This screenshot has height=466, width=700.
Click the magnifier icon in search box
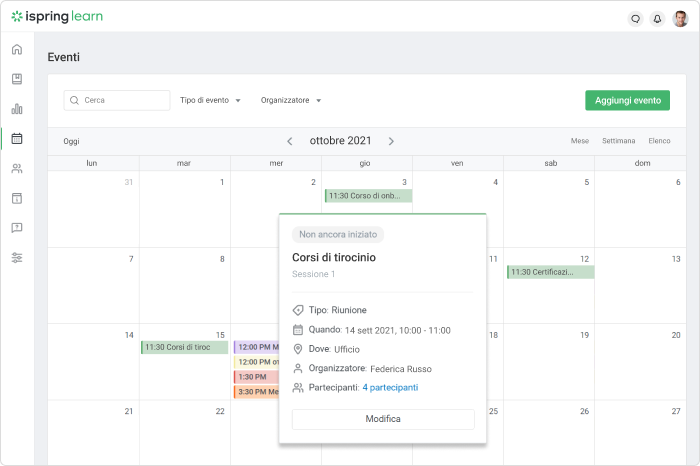pyautogui.click(x=75, y=100)
